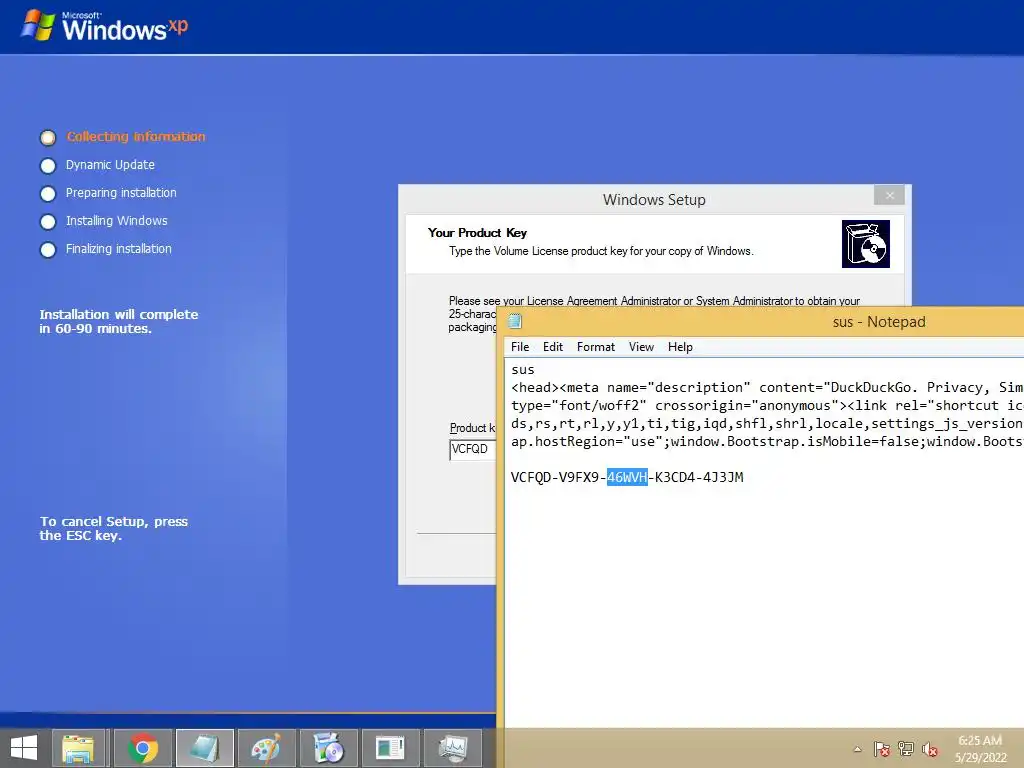The width and height of the screenshot is (1024, 768).
Task: Click the first line 'sus' in Notepad
Action: pyautogui.click(x=523, y=370)
